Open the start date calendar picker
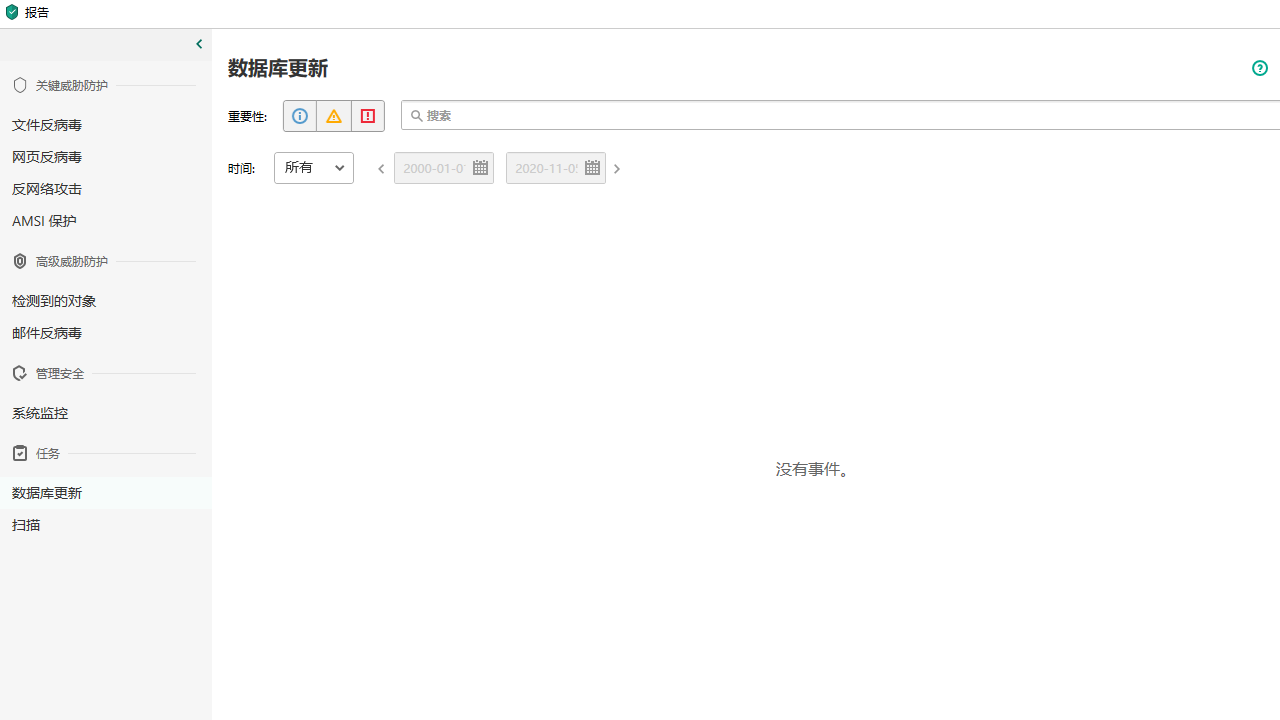Image resolution: width=1280 pixels, height=720 pixels. tap(479, 167)
